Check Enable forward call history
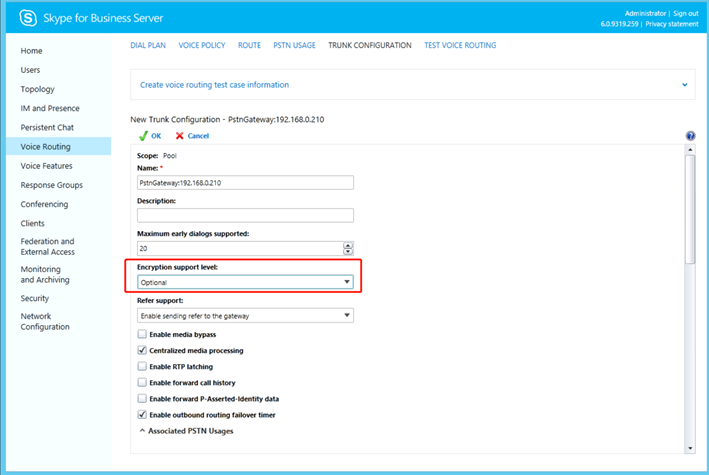This screenshot has height=475, width=709. [x=142, y=383]
